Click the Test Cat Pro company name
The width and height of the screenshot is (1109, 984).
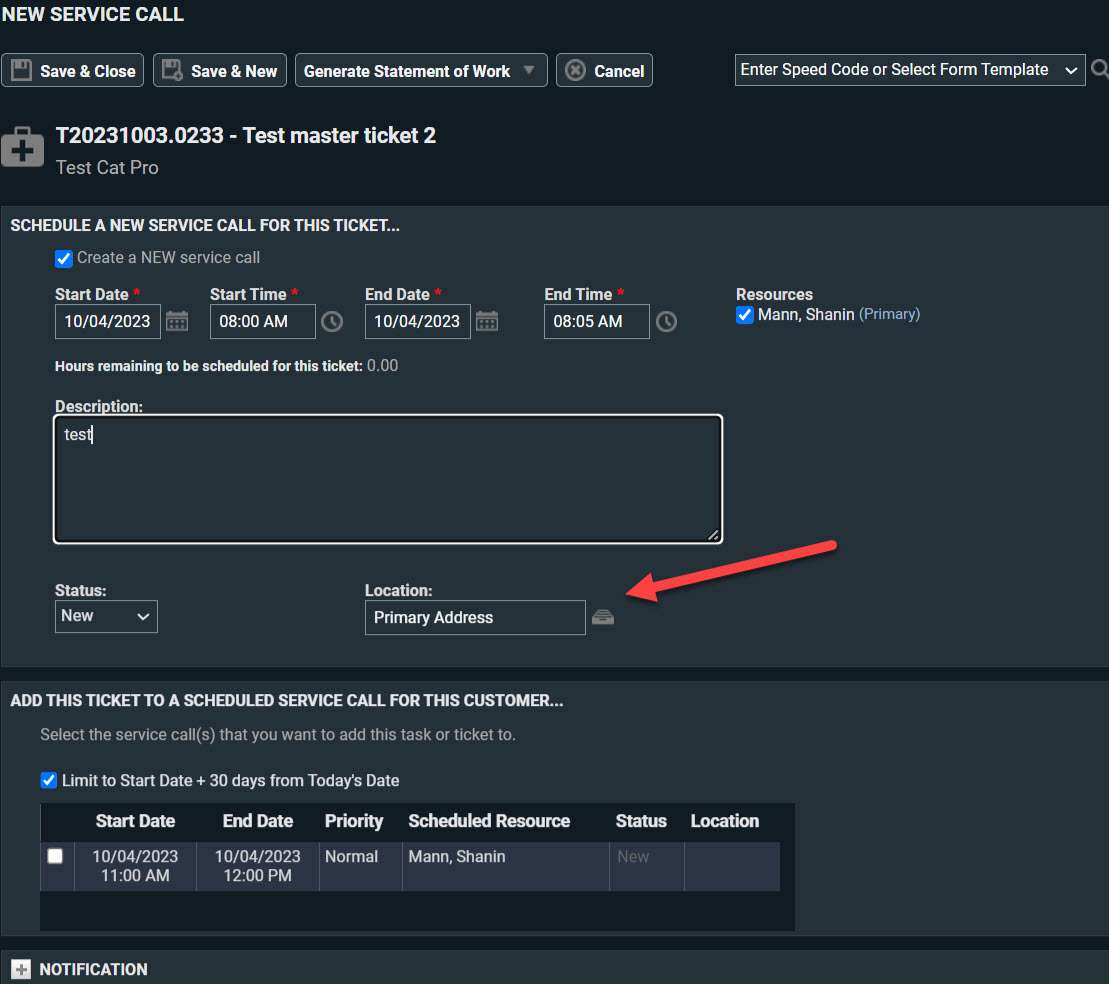click(x=107, y=168)
